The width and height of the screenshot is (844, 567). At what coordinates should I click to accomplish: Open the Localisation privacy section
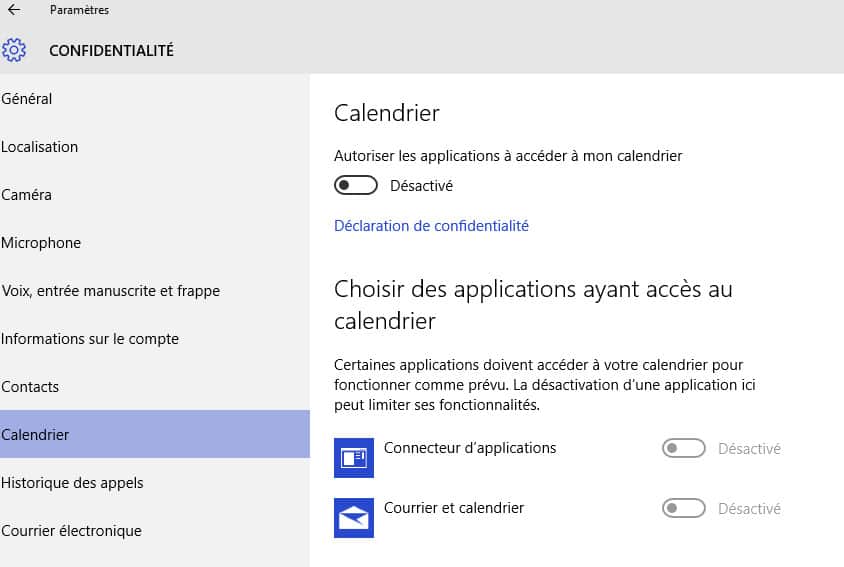(155, 146)
